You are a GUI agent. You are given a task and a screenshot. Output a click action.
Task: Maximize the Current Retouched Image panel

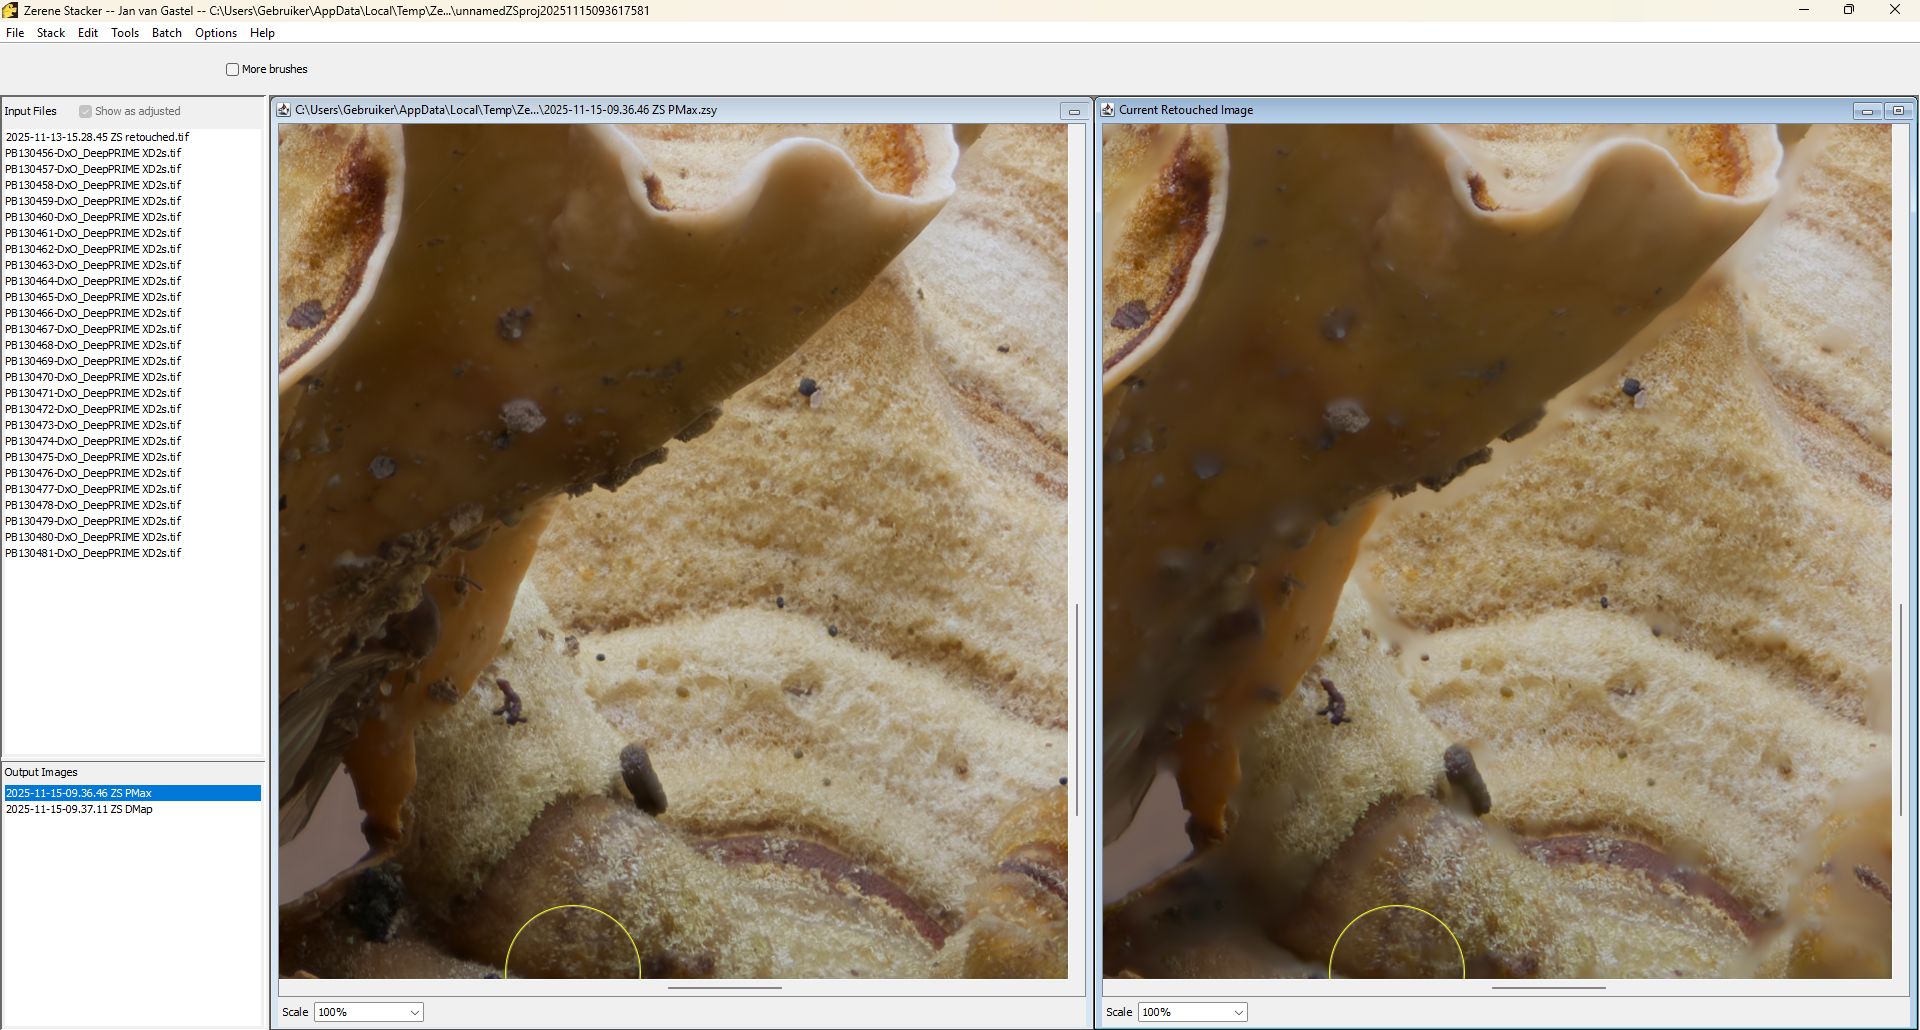[1898, 111]
